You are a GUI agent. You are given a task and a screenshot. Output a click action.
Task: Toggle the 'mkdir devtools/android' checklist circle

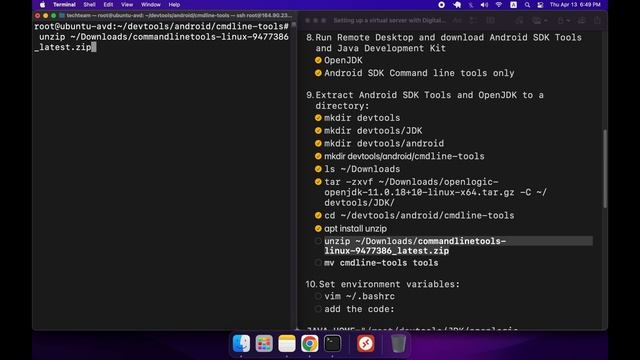[318, 143]
